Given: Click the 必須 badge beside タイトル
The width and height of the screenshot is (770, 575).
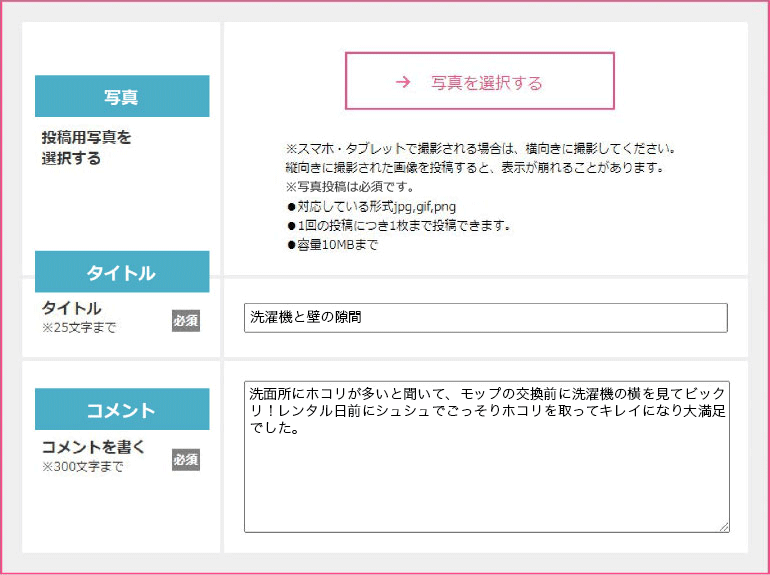Looking at the screenshot, I should pyautogui.click(x=186, y=320).
